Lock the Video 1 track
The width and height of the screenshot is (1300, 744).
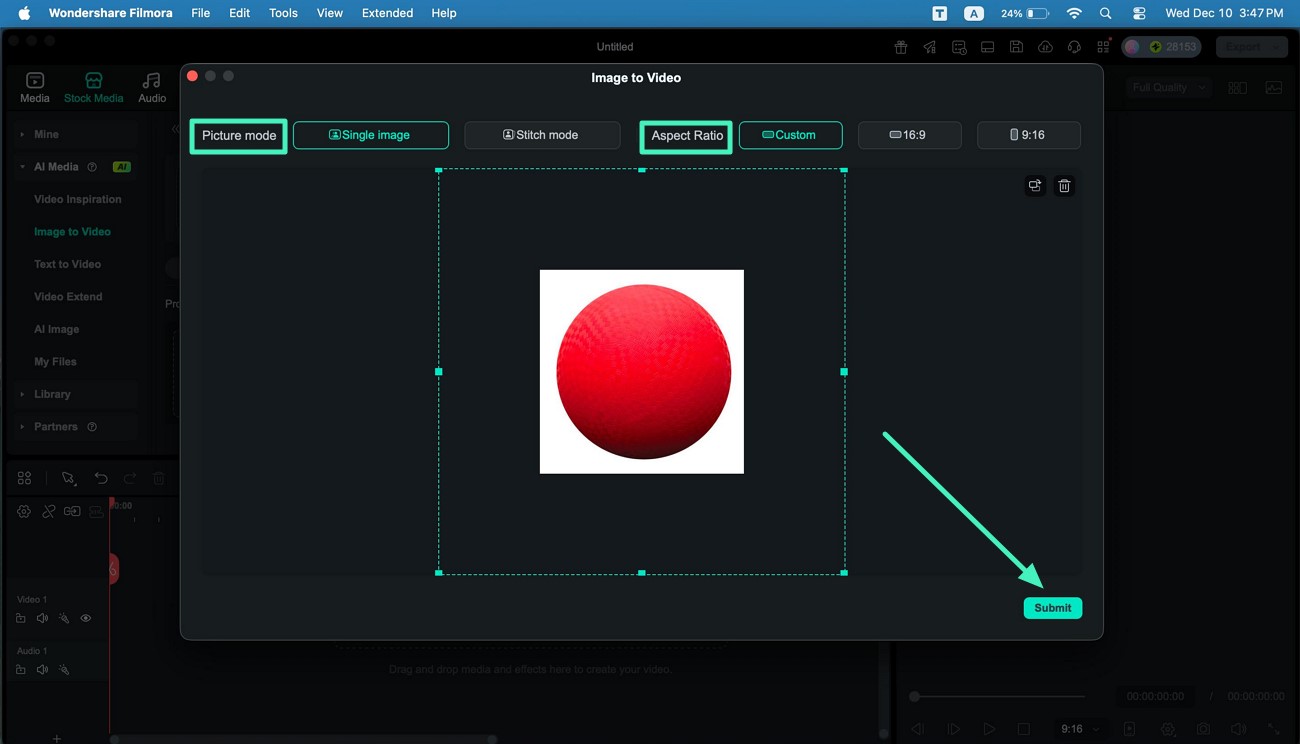point(21,619)
